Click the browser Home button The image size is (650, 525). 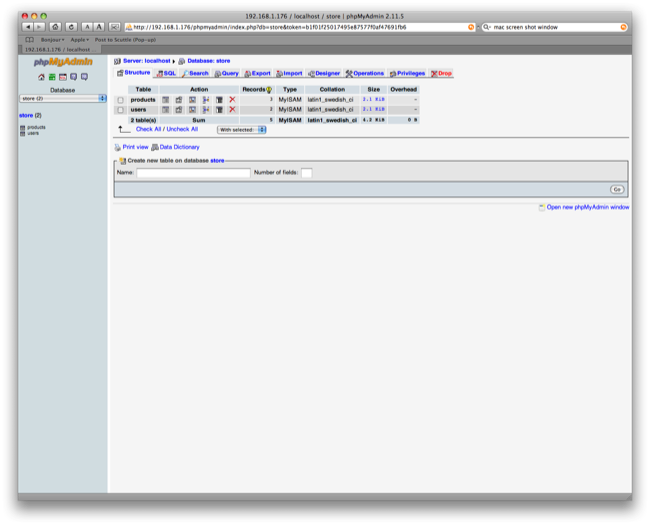tap(55, 27)
